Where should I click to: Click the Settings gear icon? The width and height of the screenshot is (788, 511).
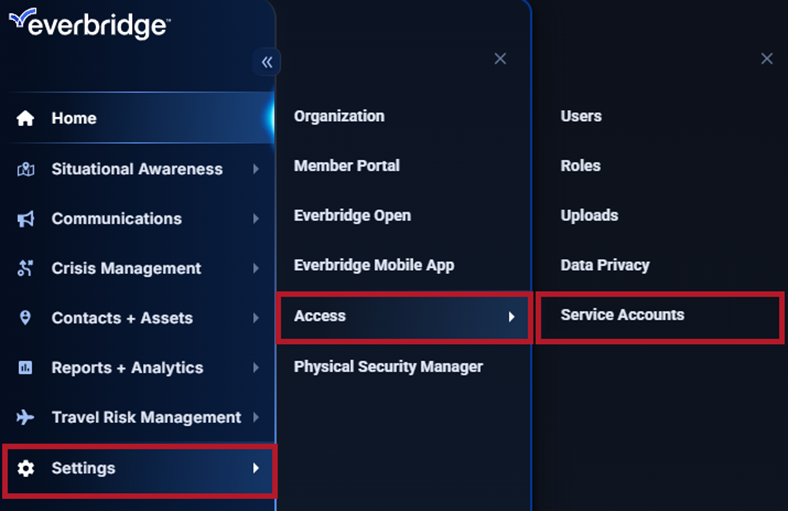[26, 468]
